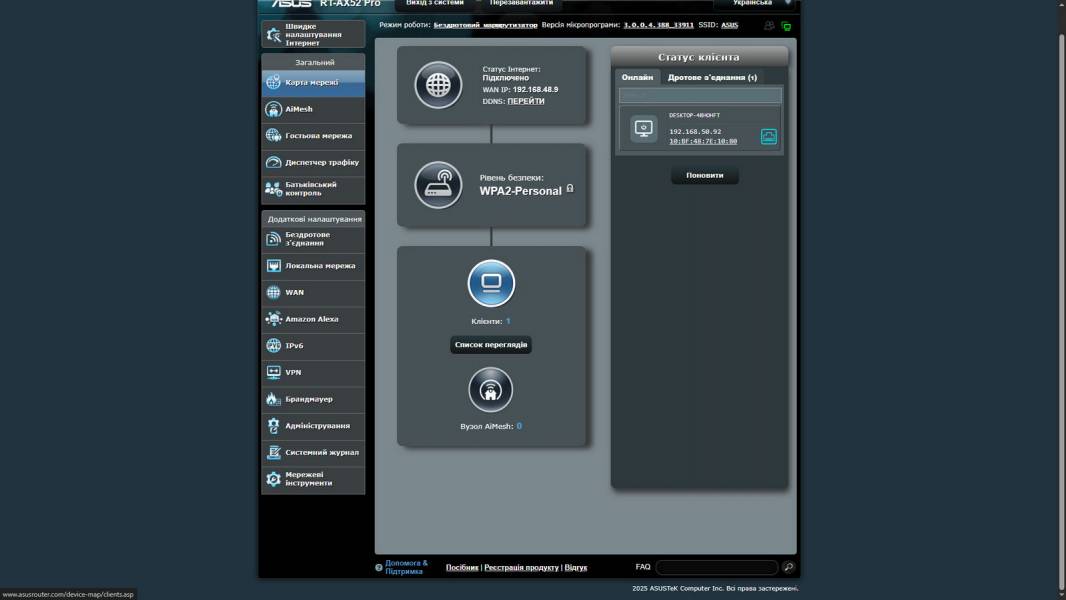1066x600 pixels.
Task: Click the users icon in top status bar
Action: click(x=769, y=26)
